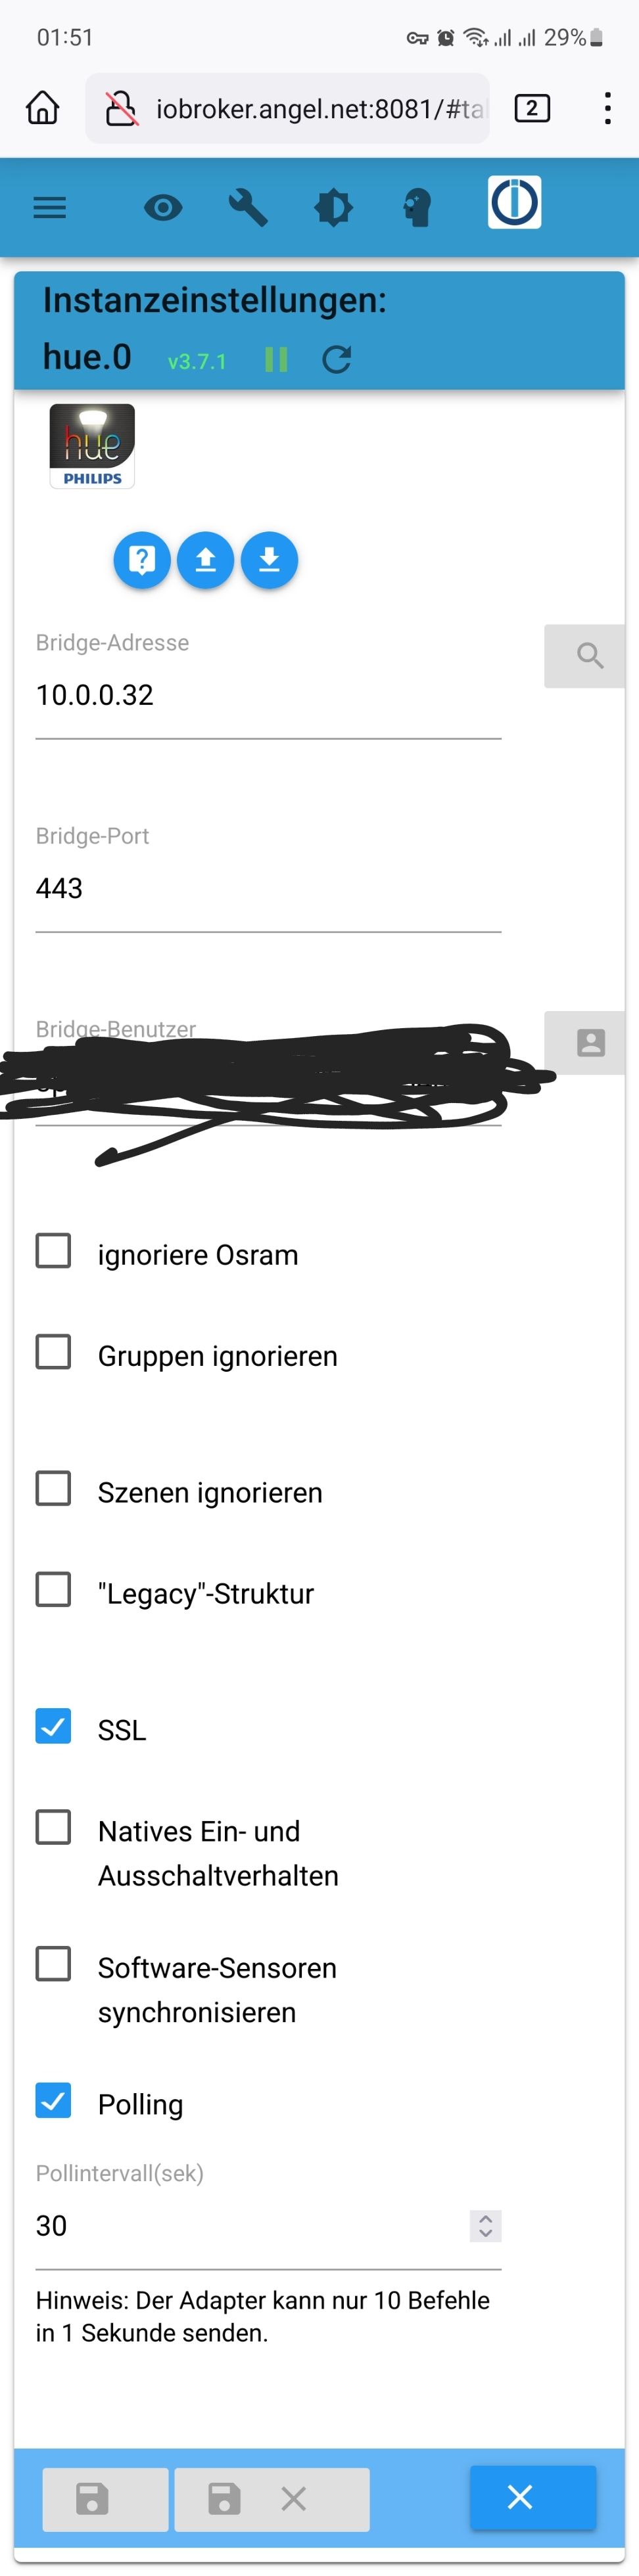Restart the hue.0 instance via reload icon
This screenshot has height=2576, width=639.
[336, 359]
